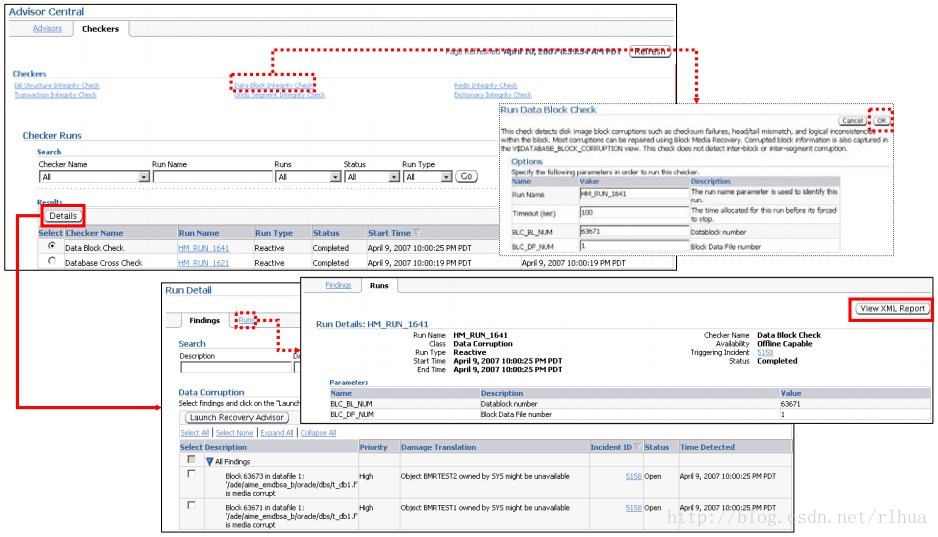Tick the All Findings checkbox
Image resolution: width=938 pixels, height=537 pixels.
[191, 459]
